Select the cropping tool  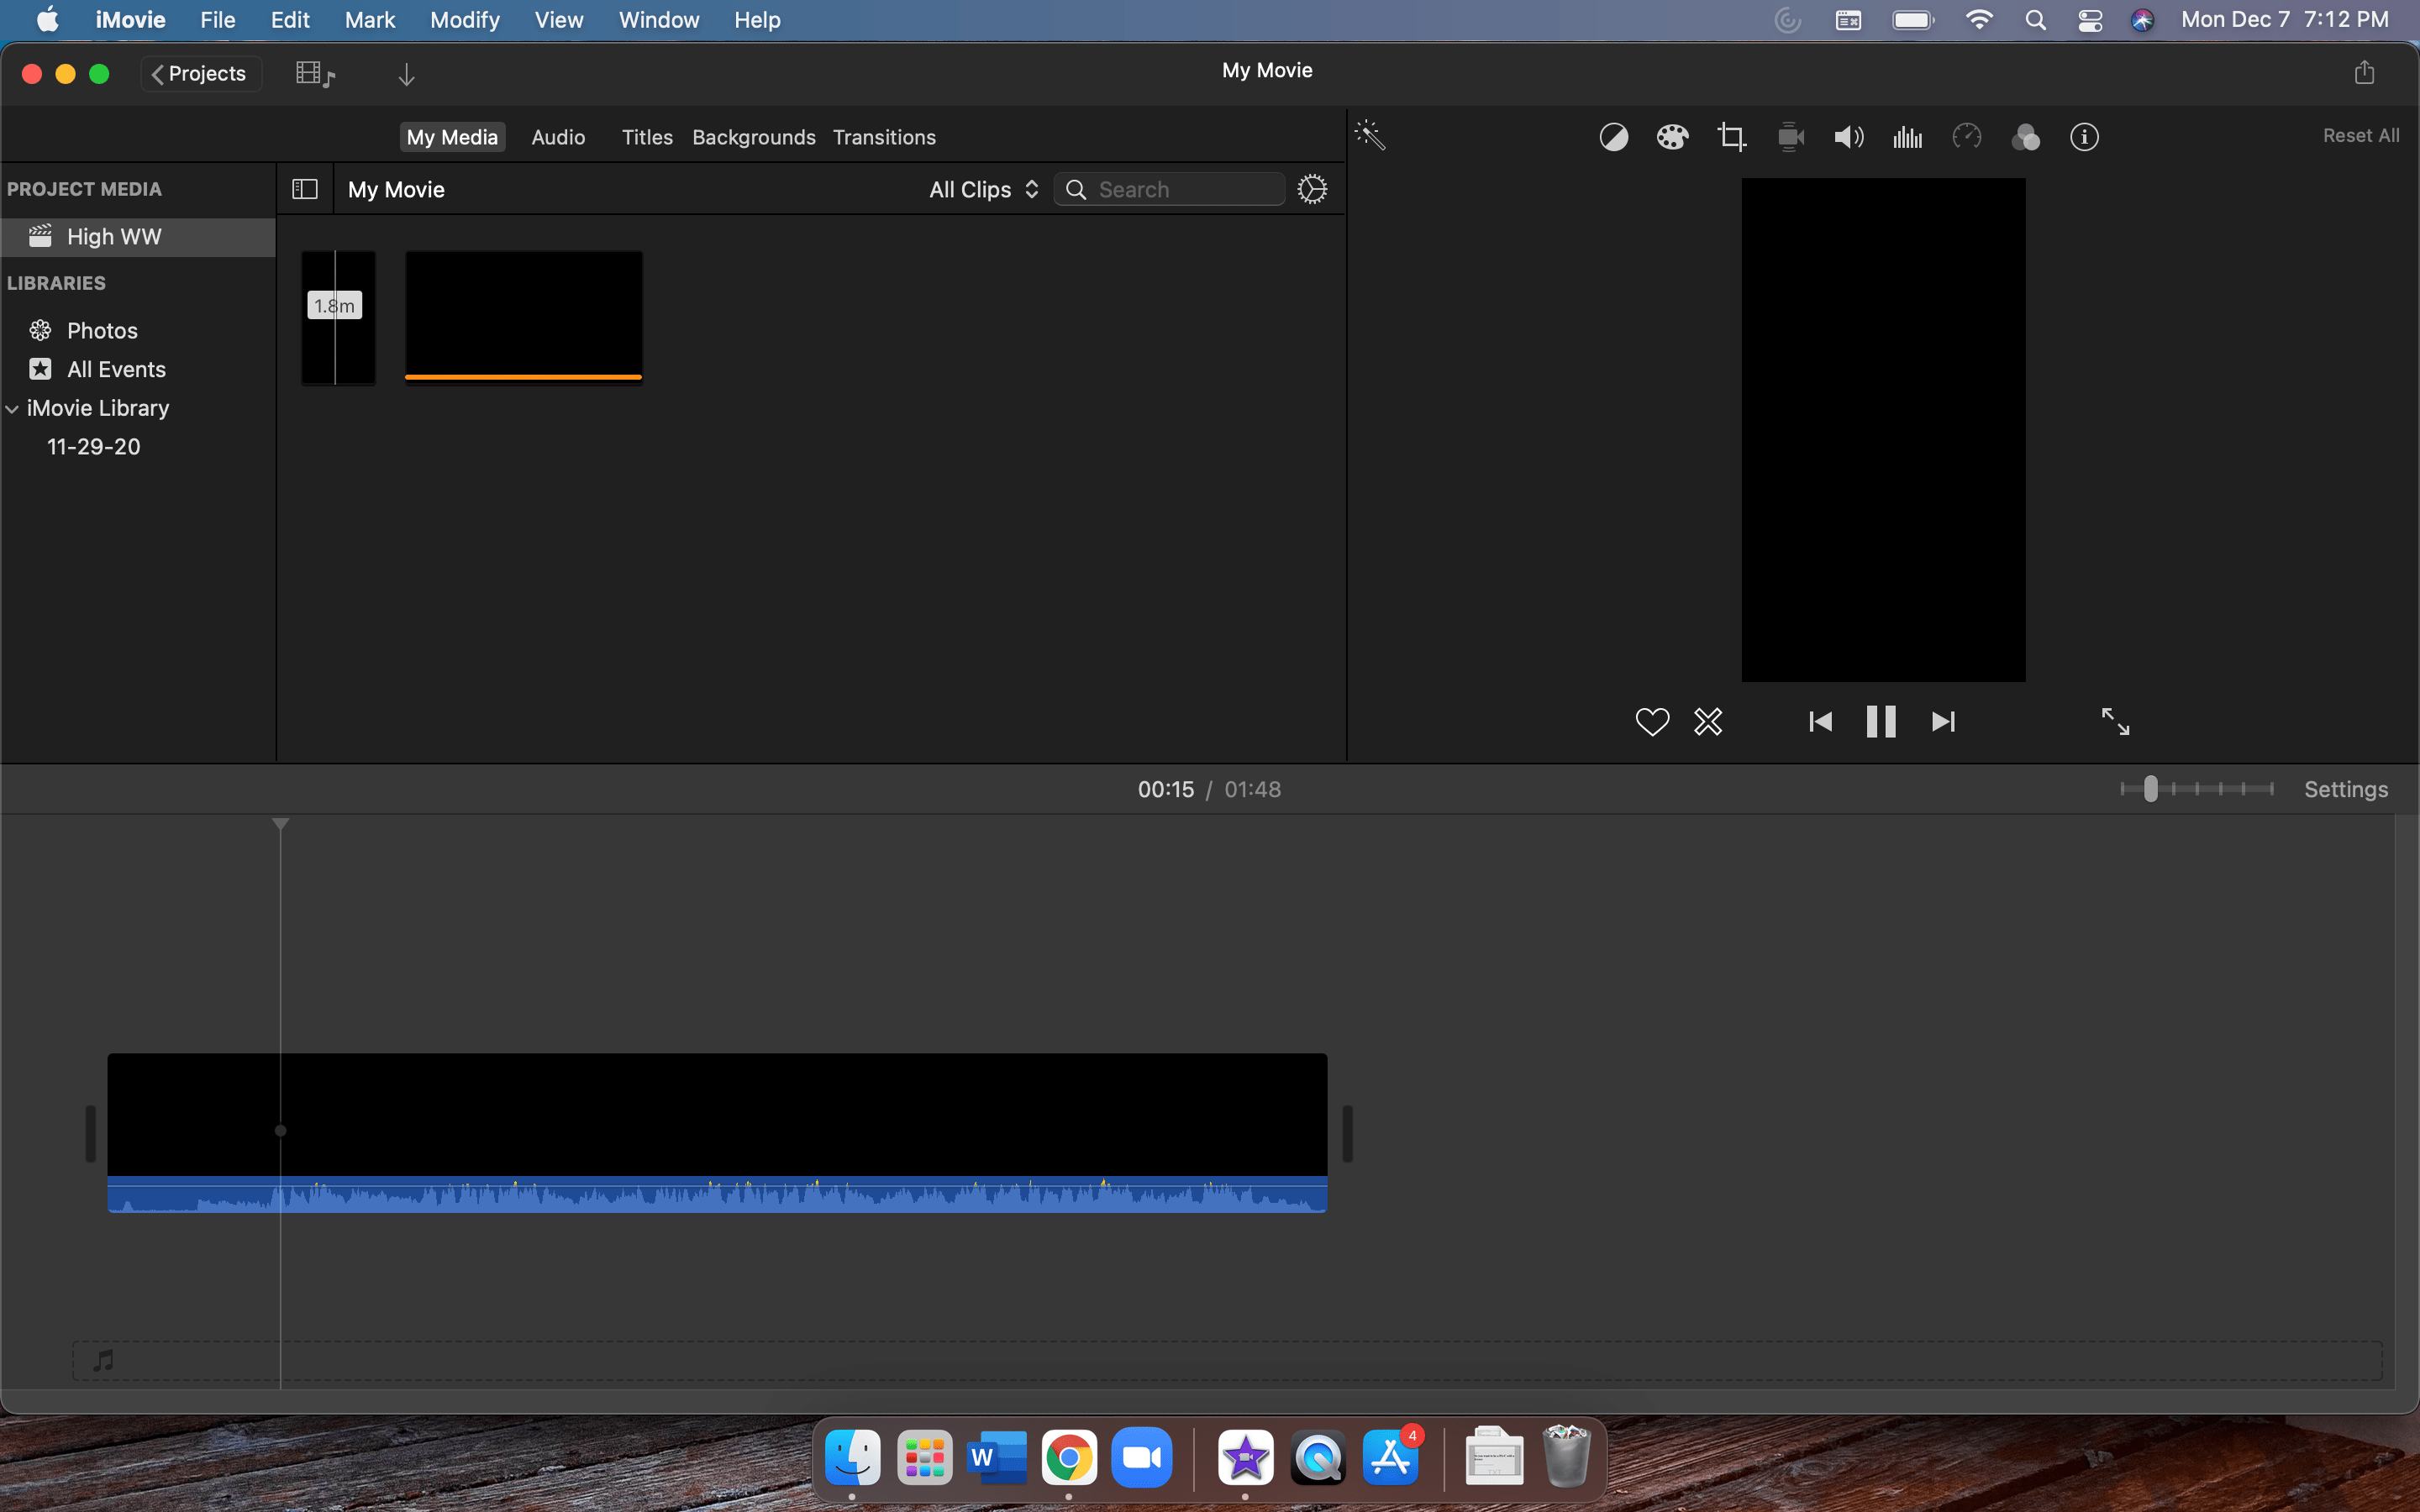pyautogui.click(x=1731, y=137)
